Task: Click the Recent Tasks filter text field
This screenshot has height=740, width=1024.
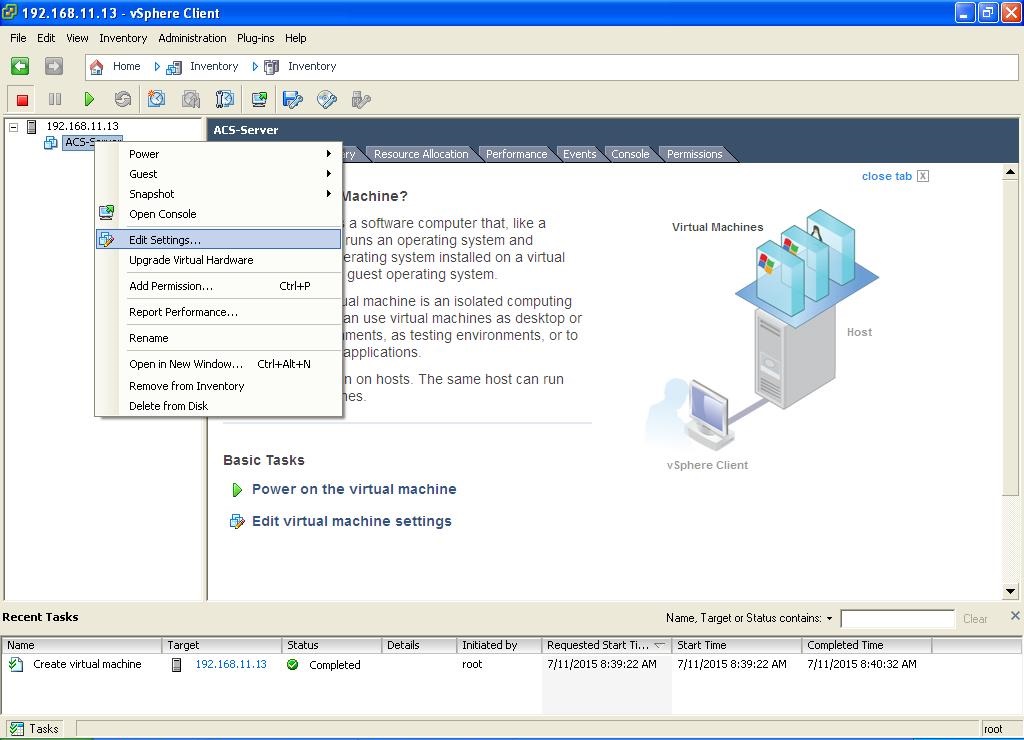Action: [897, 619]
